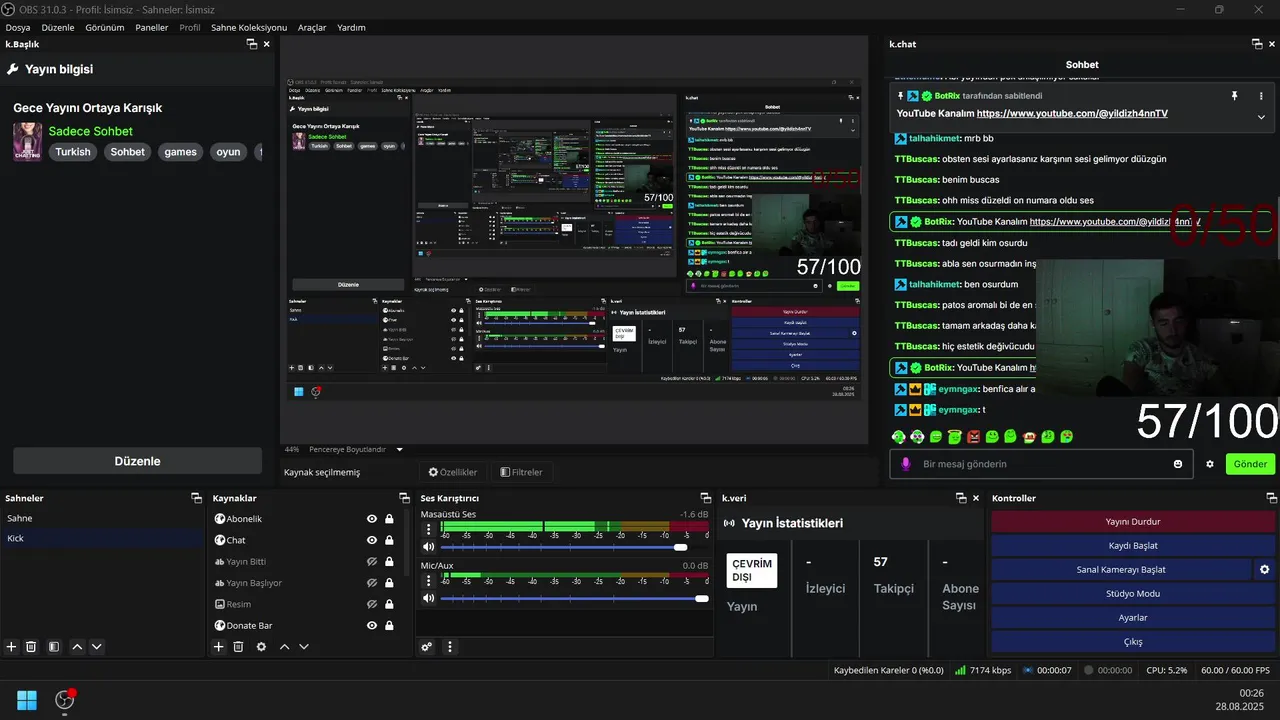
Task: Send the chat message with Gönder
Action: [x=1250, y=464]
